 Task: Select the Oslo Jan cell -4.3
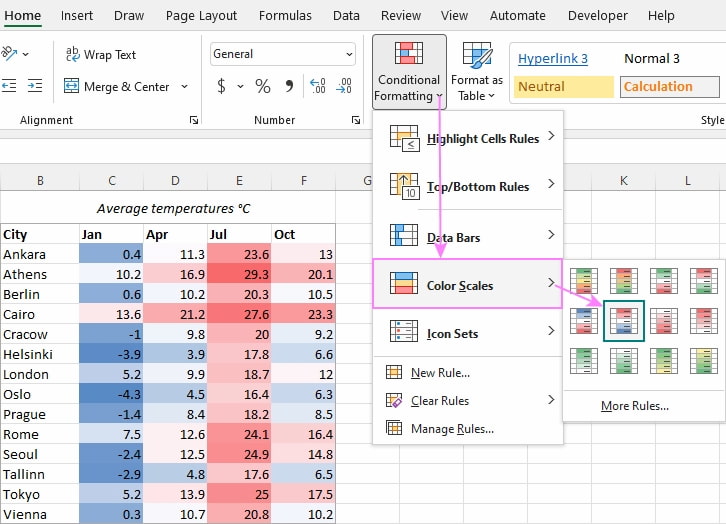tap(111, 394)
